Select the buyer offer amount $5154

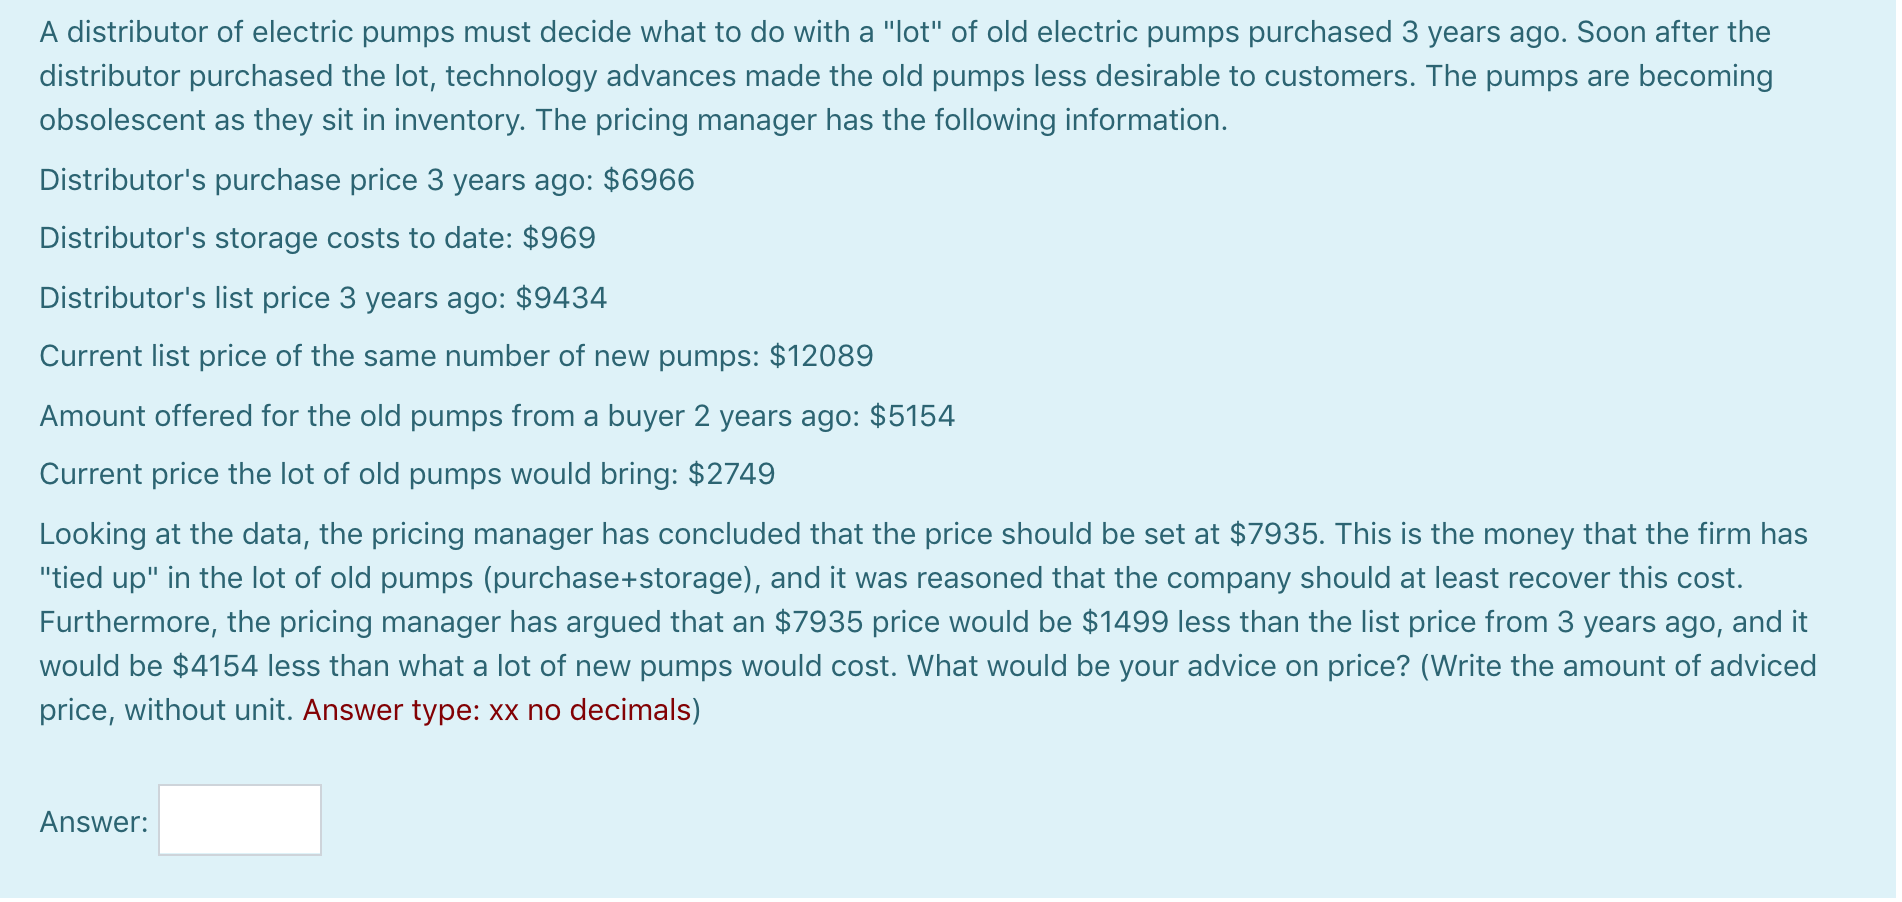point(912,415)
